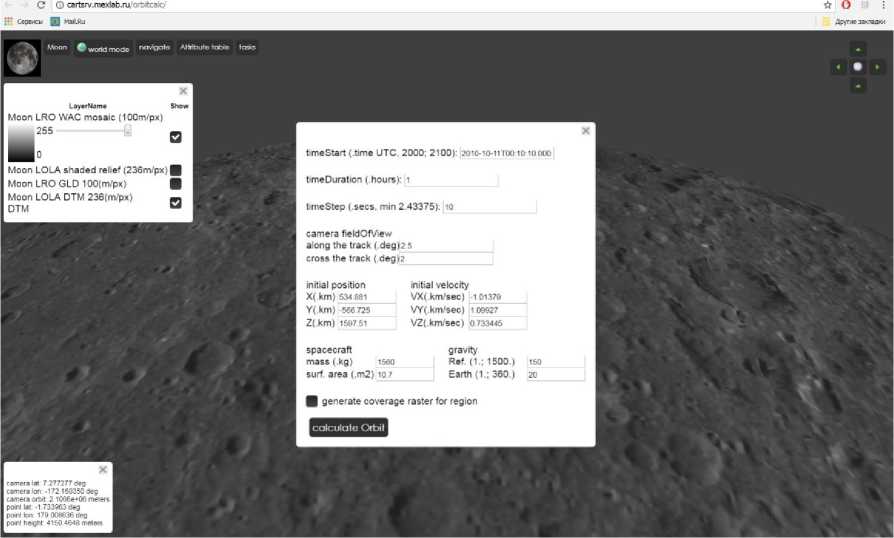
Task: Close the layers panel
Action: [183, 91]
